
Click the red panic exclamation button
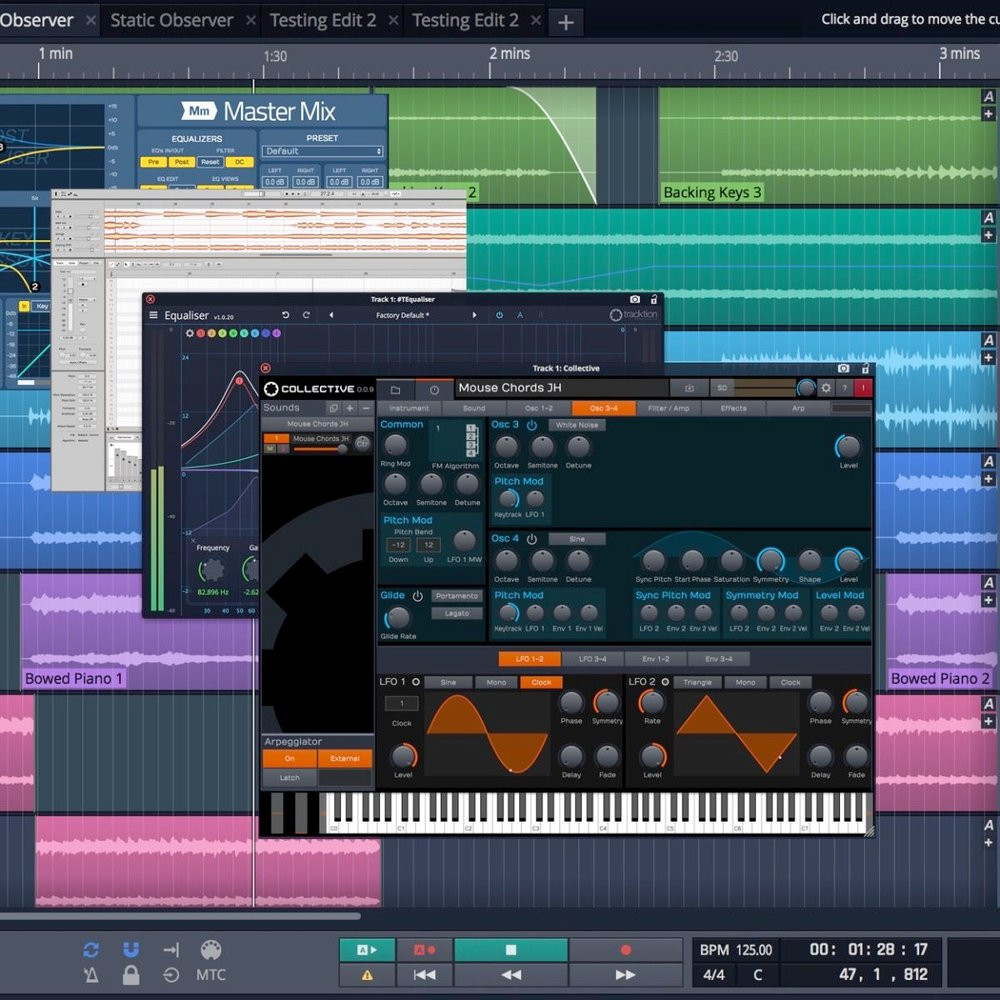[863, 388]
